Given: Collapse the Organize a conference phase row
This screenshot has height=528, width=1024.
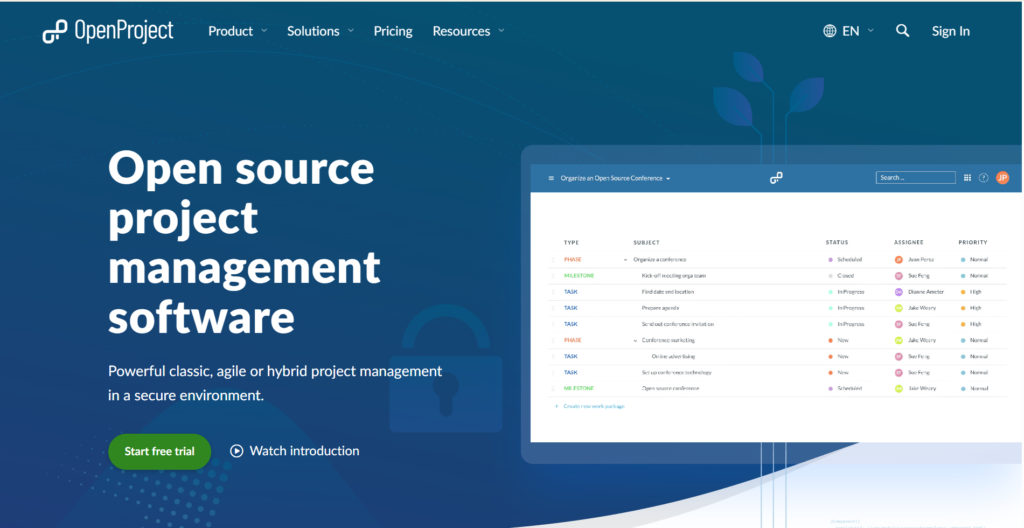Looking at the screenshot, I should pyautogui.click(x=626, y=259).
